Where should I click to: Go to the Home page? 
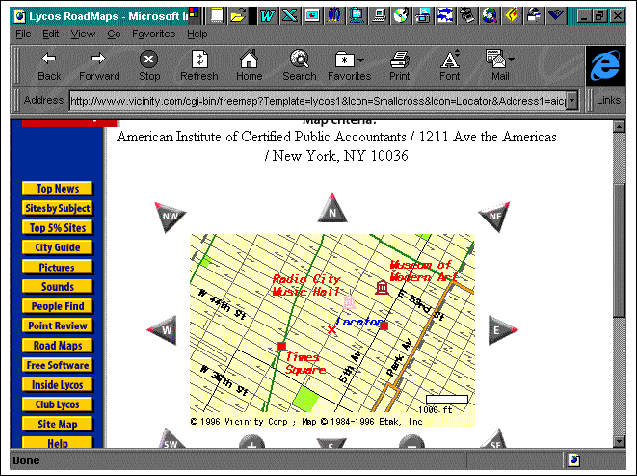tap(249, 66)
